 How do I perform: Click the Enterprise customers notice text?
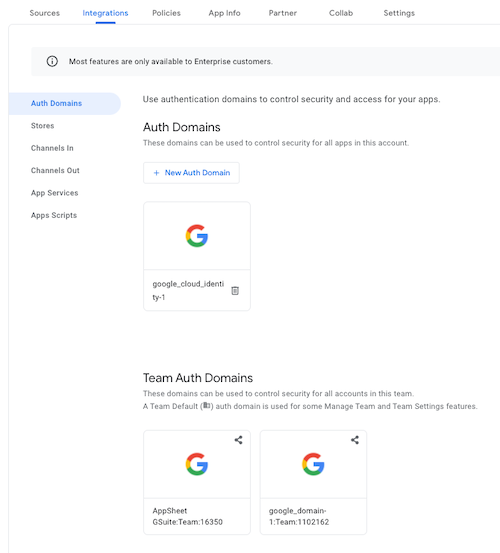point(171,61)
